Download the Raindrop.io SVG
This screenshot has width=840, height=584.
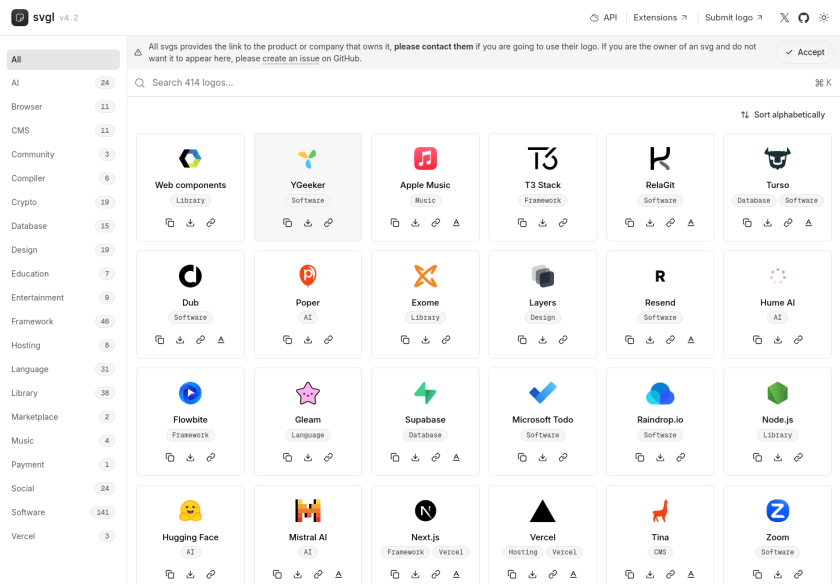point(660,458)
